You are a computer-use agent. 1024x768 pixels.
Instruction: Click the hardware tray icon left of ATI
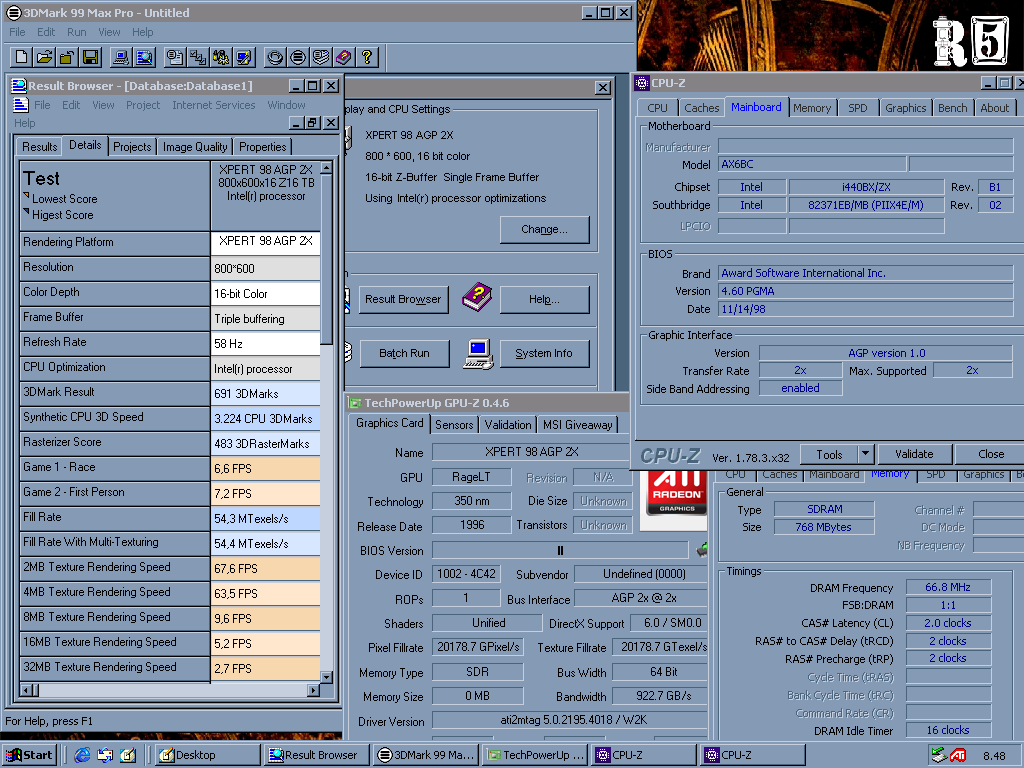click(940, 755)
